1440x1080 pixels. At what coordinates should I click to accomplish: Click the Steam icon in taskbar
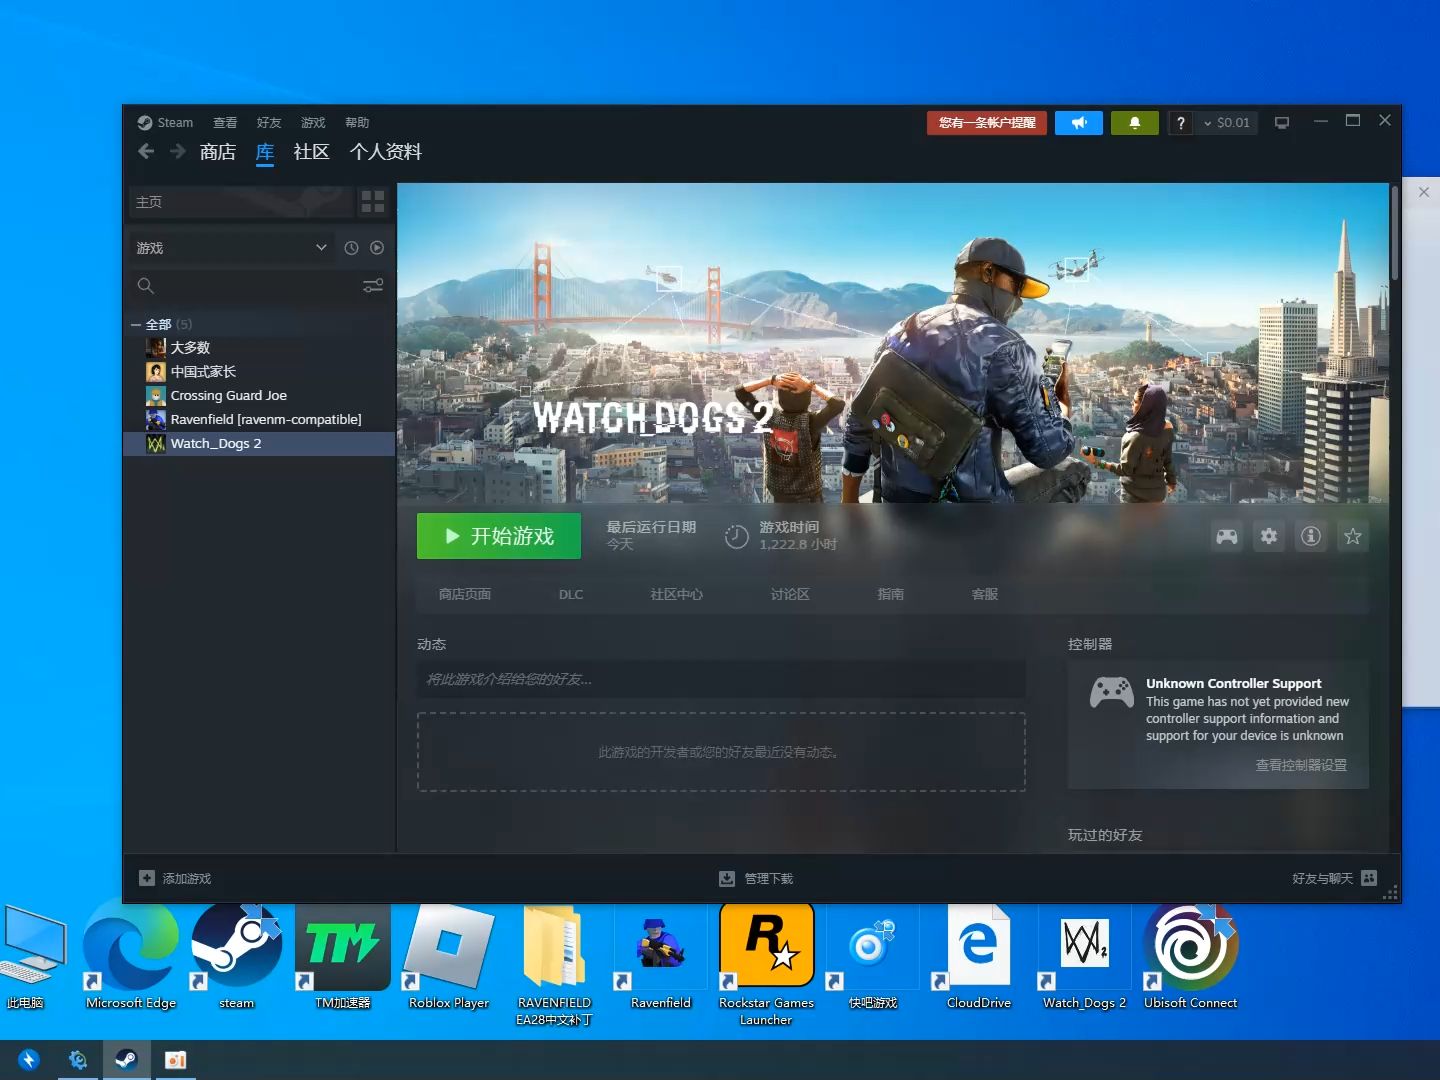pos(127,1060)
